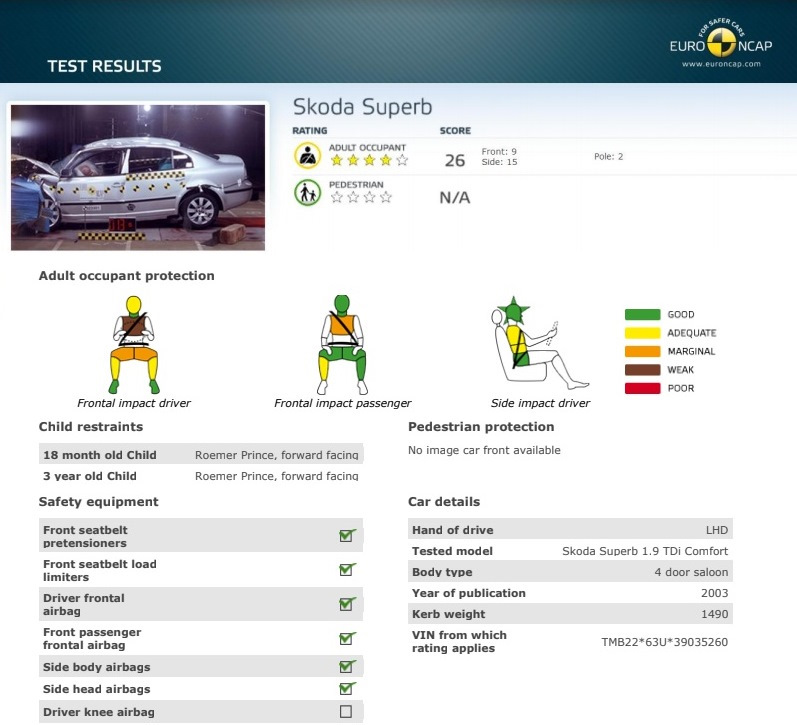
Task: Click the 'Child restraints' heading
Action: (x=91, y=427)
